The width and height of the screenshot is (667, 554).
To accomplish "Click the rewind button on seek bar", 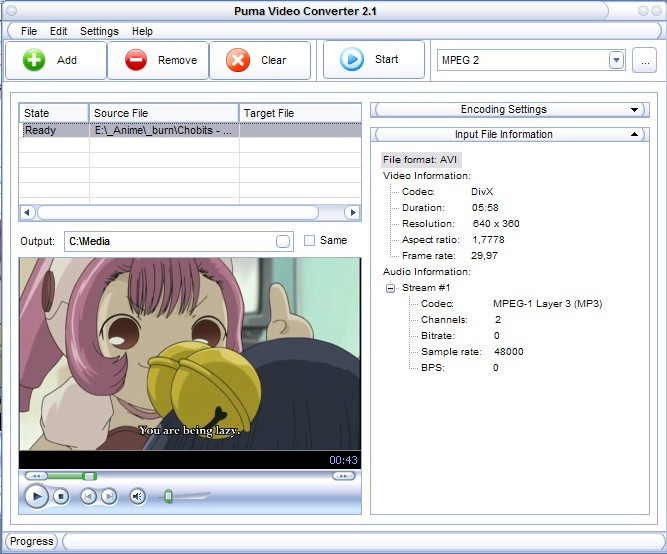I will coord(36,476).
